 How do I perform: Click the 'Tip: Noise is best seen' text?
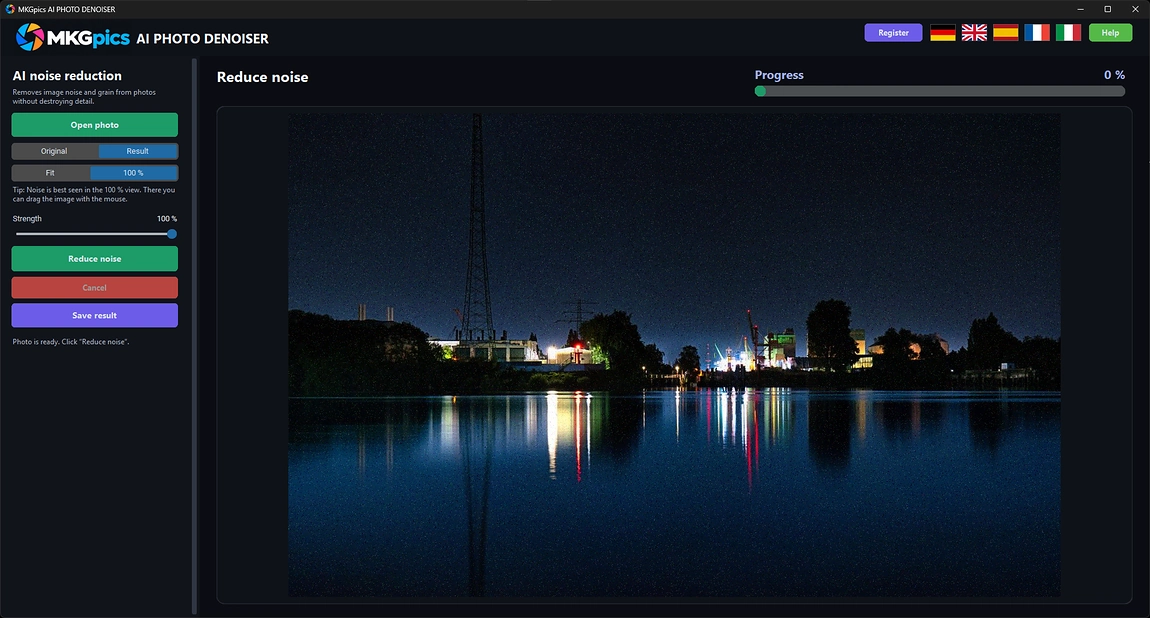point(94,194)
